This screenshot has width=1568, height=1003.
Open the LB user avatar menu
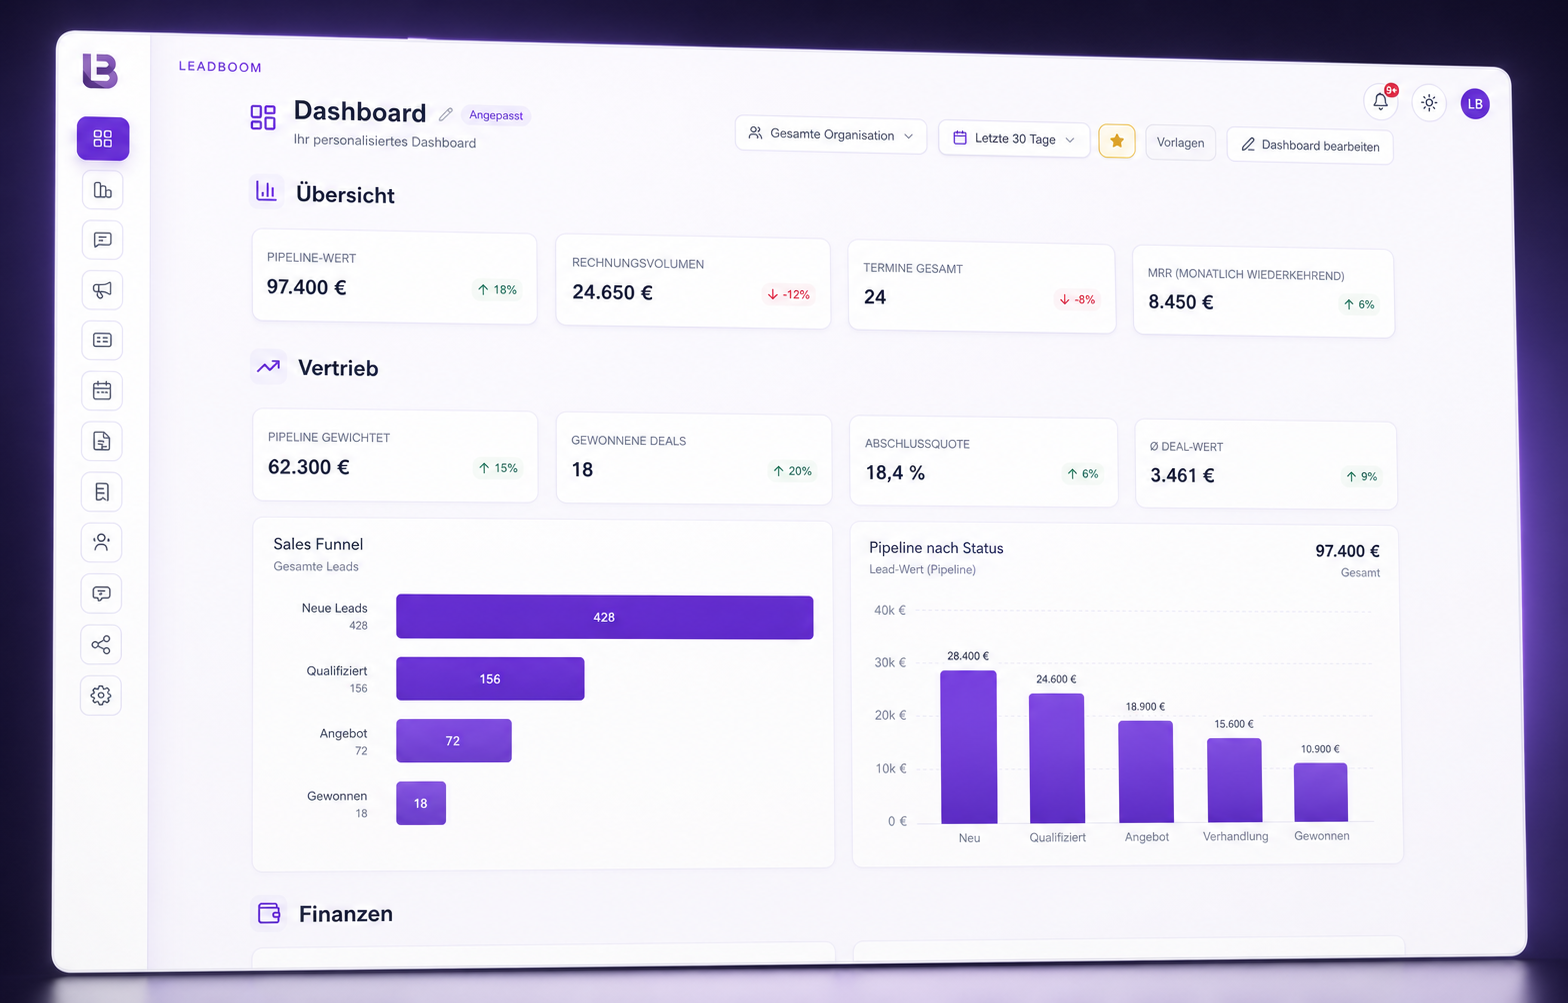(1475, 104)
